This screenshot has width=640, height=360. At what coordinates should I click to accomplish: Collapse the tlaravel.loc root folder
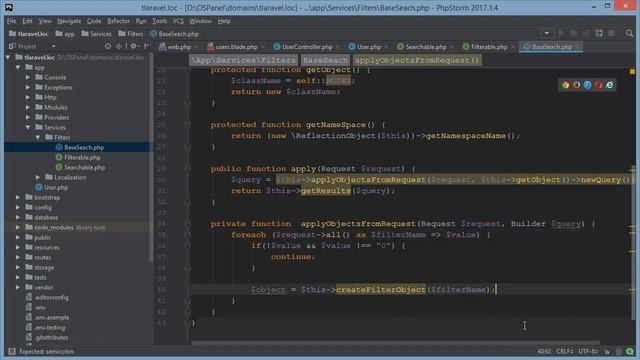[8, 58]
